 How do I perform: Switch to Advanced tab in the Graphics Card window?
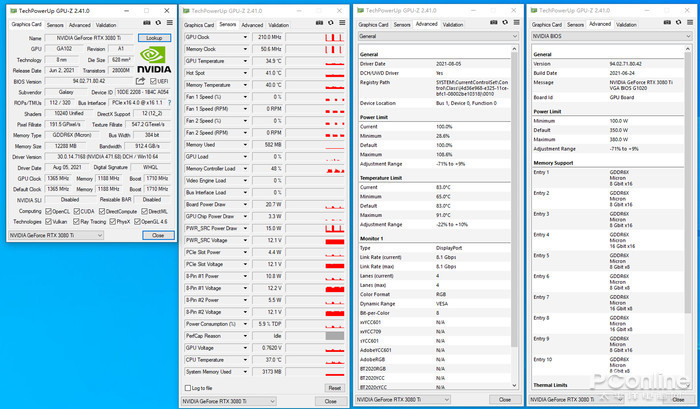pyautogui.click(x=79, y=25)
